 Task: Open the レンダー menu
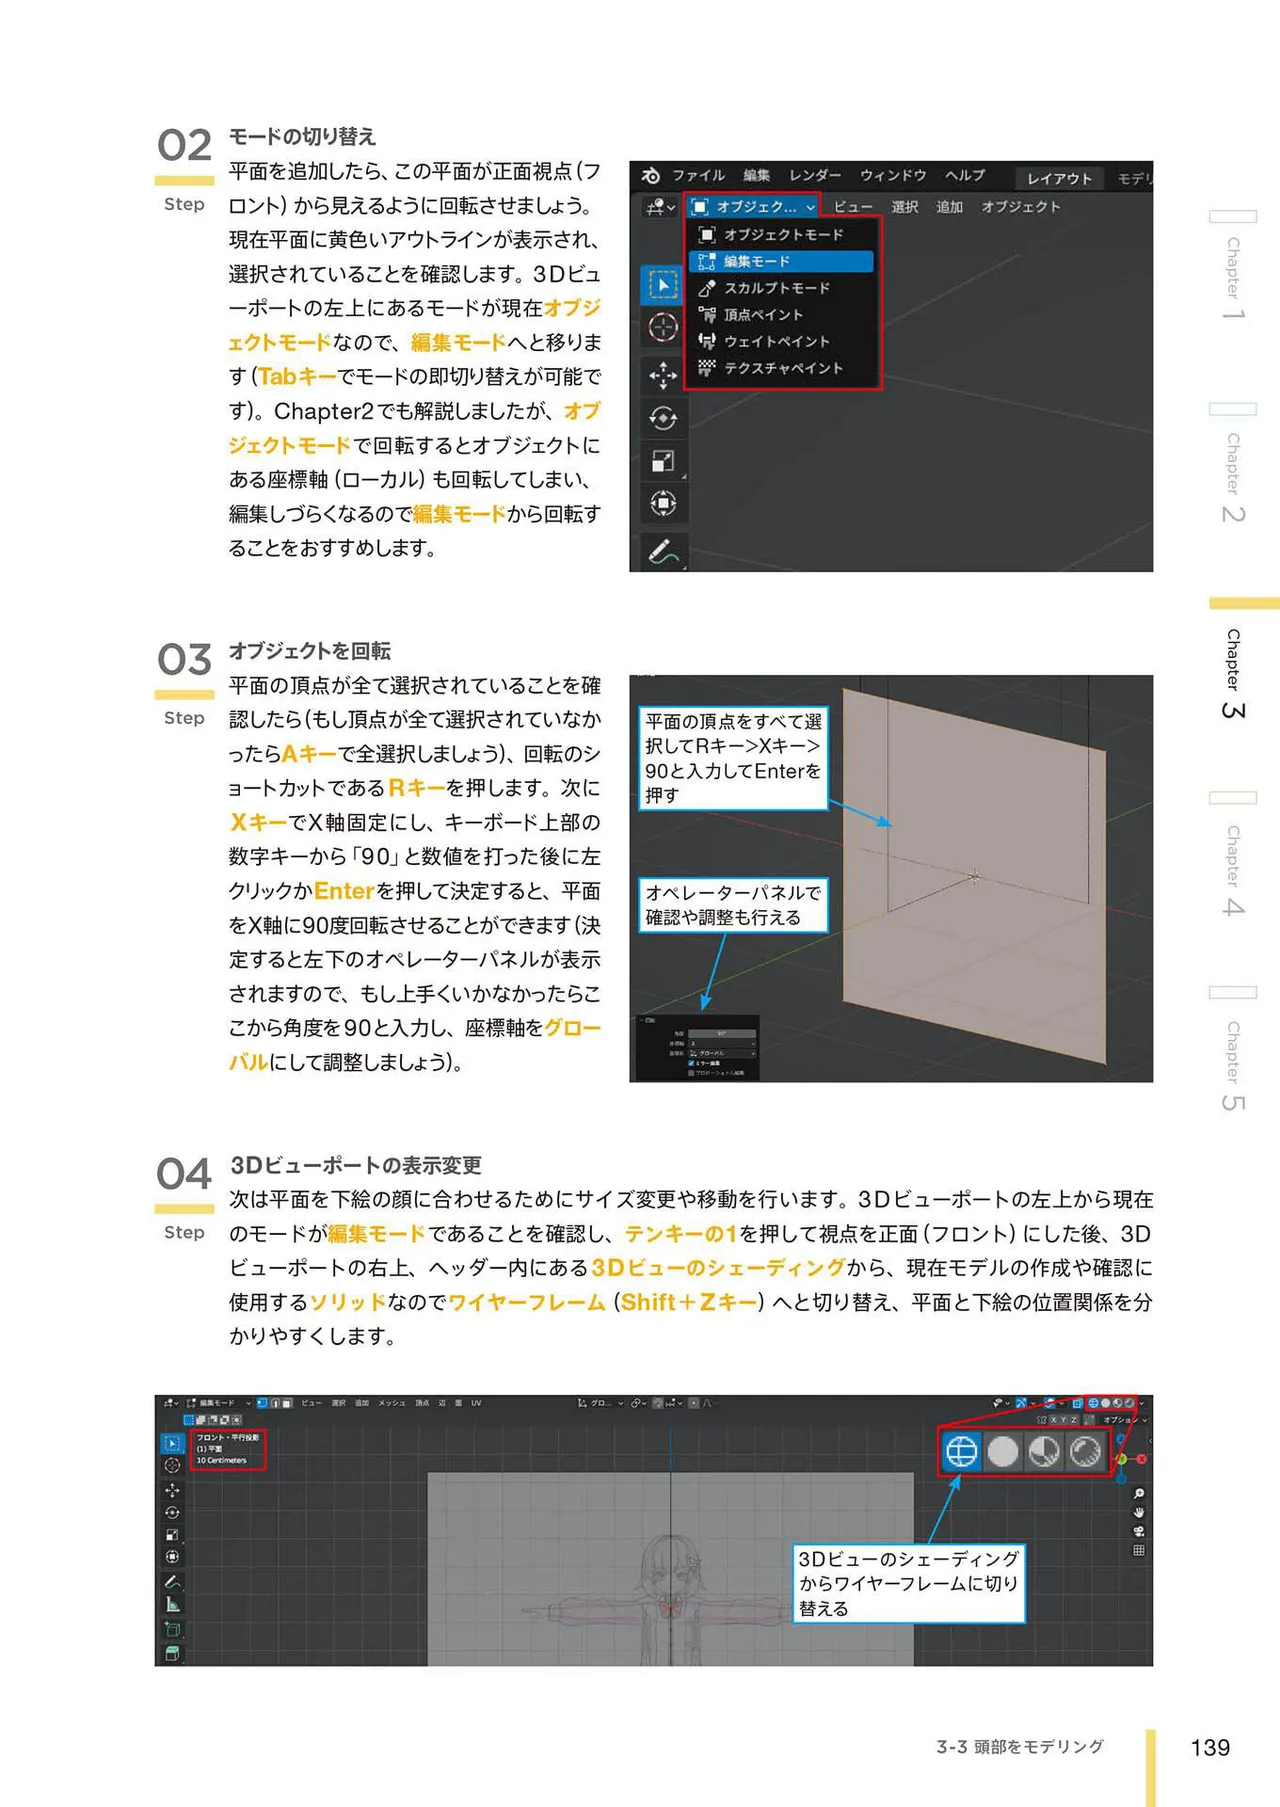(815, 176)
